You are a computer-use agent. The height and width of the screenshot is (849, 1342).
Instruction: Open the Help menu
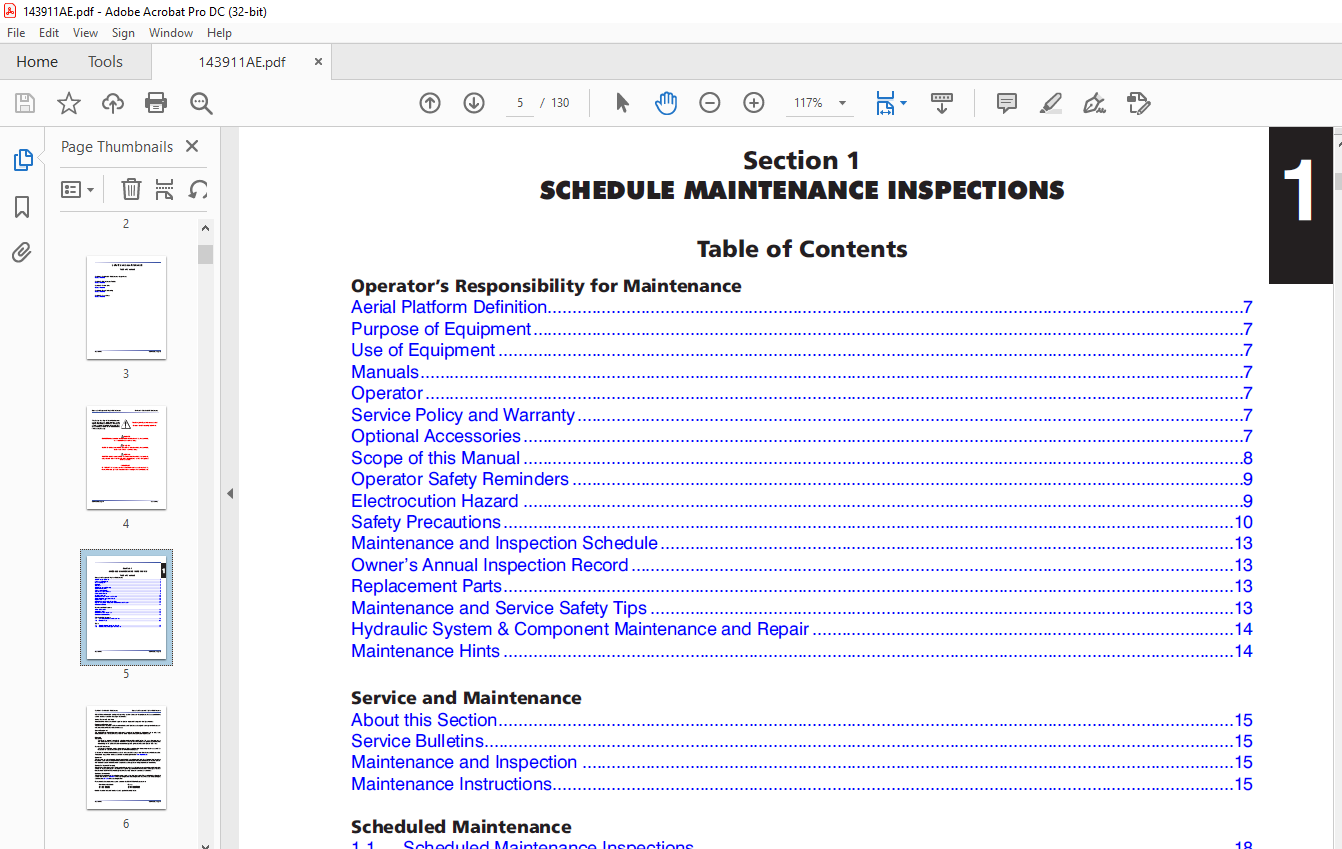pos(219,33)
